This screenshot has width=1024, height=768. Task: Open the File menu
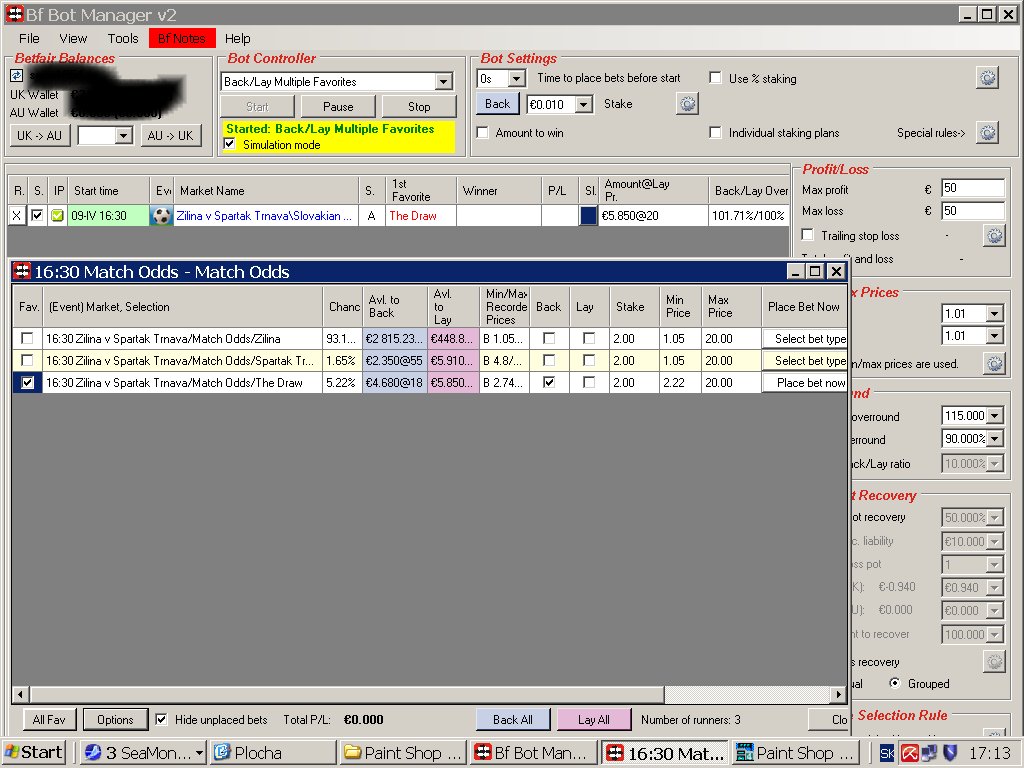pos(29,39)
